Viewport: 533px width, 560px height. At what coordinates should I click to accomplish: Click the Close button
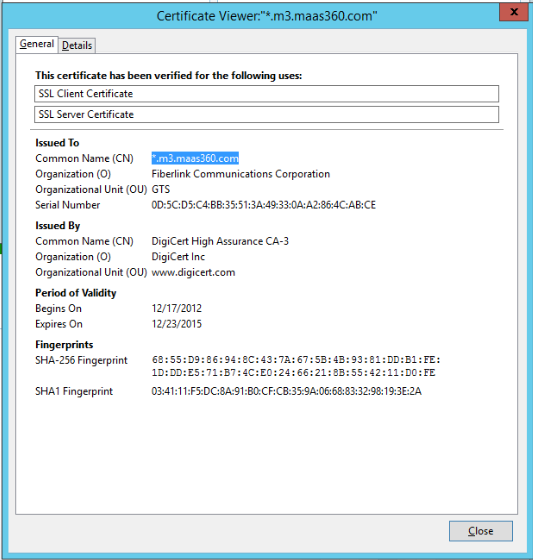tap(480, 531)
